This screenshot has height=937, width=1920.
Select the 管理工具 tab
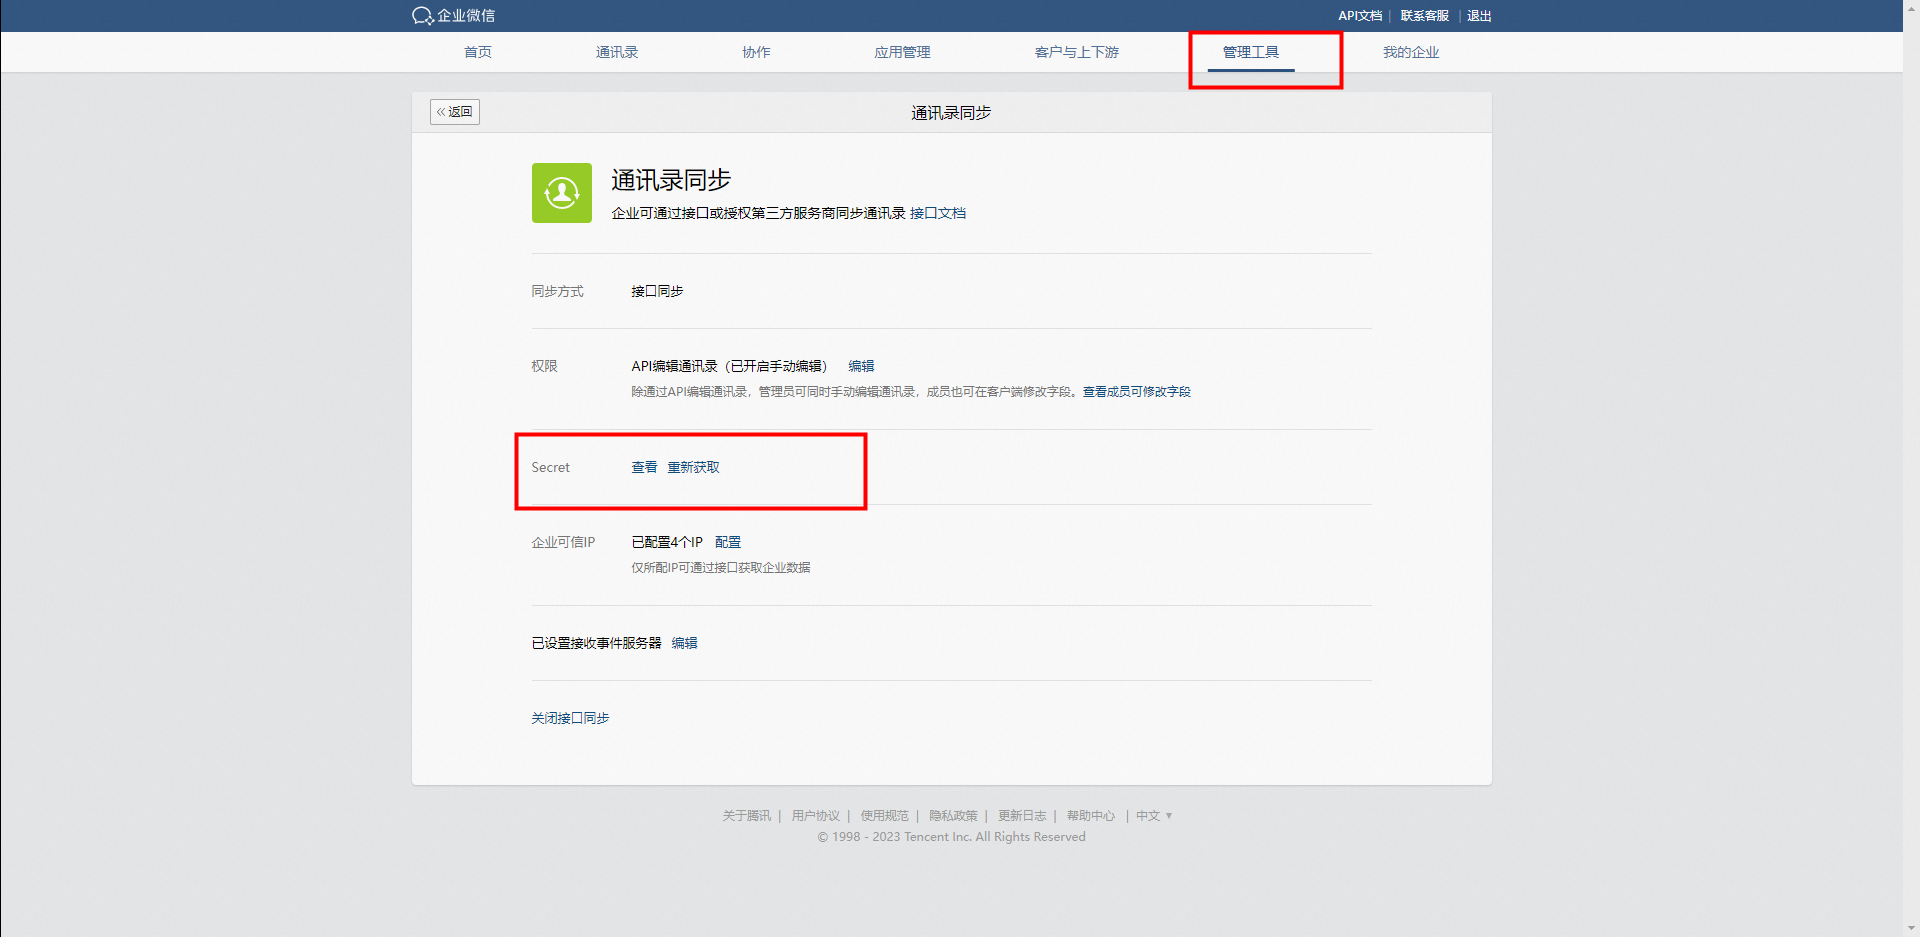pos(1250,52)
